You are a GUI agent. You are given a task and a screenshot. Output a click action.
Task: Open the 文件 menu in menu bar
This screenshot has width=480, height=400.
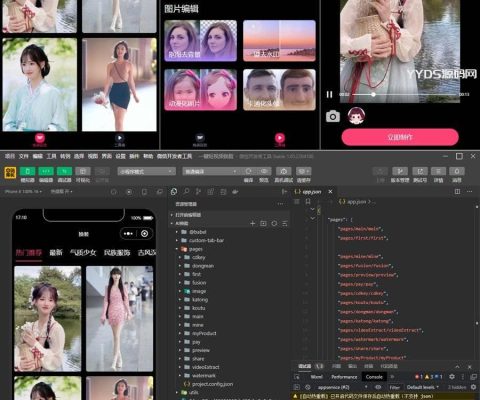click(x=24, y=156)
